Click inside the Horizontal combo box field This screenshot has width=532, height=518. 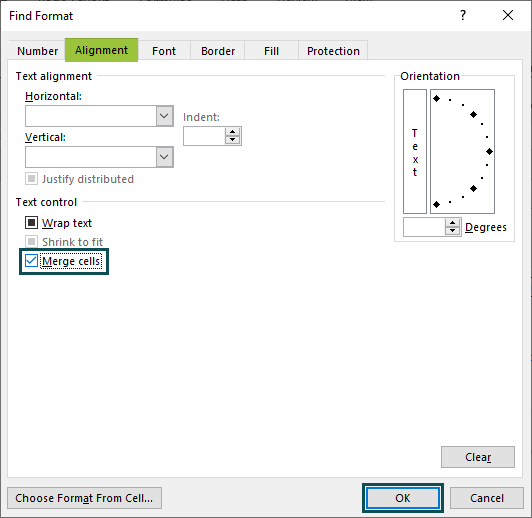[x=91, y=116]
